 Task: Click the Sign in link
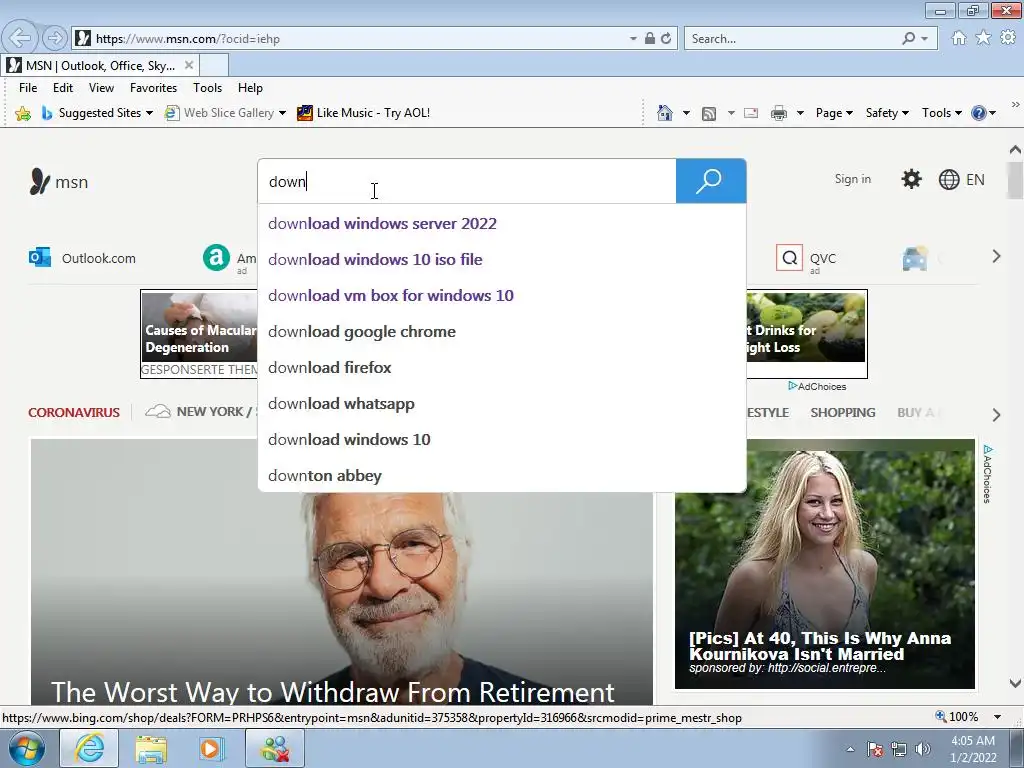tap(852, 179)
